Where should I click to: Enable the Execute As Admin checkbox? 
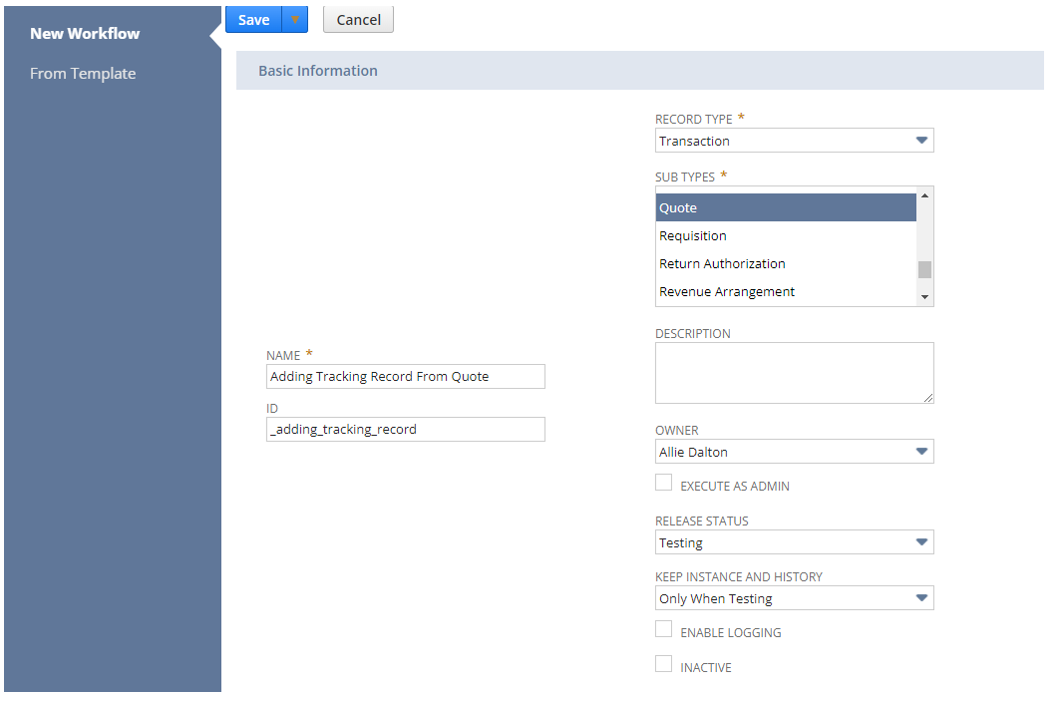point(664,483)
